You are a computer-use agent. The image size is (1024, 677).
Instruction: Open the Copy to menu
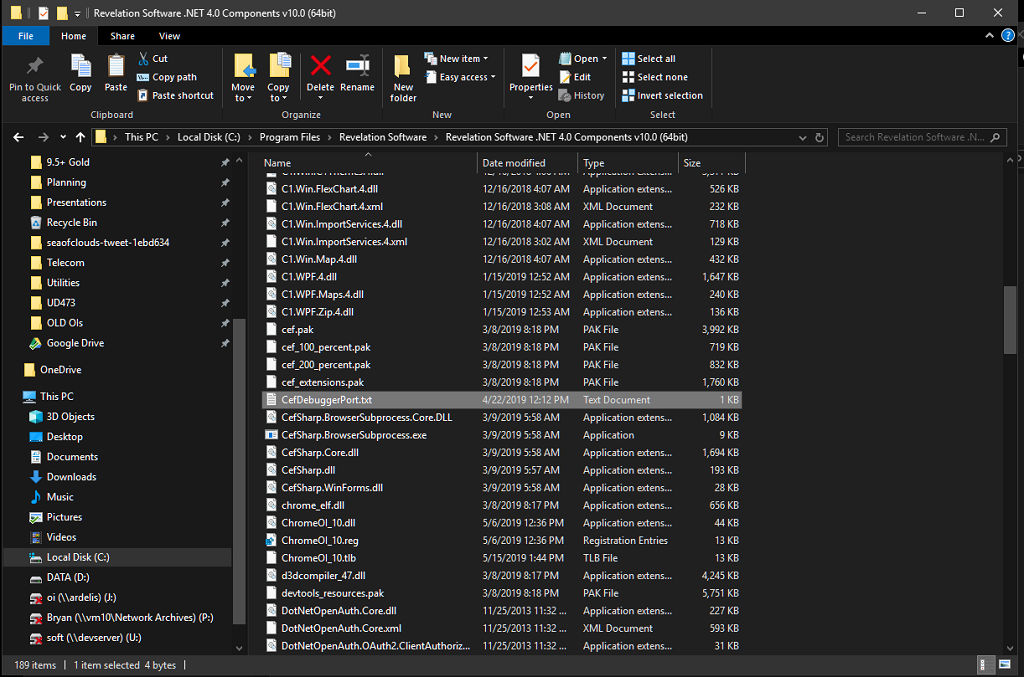click(x=278, y=78)
